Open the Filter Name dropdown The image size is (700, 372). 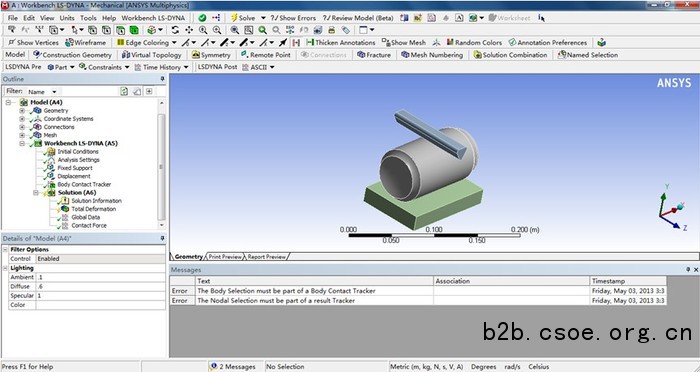42,92
